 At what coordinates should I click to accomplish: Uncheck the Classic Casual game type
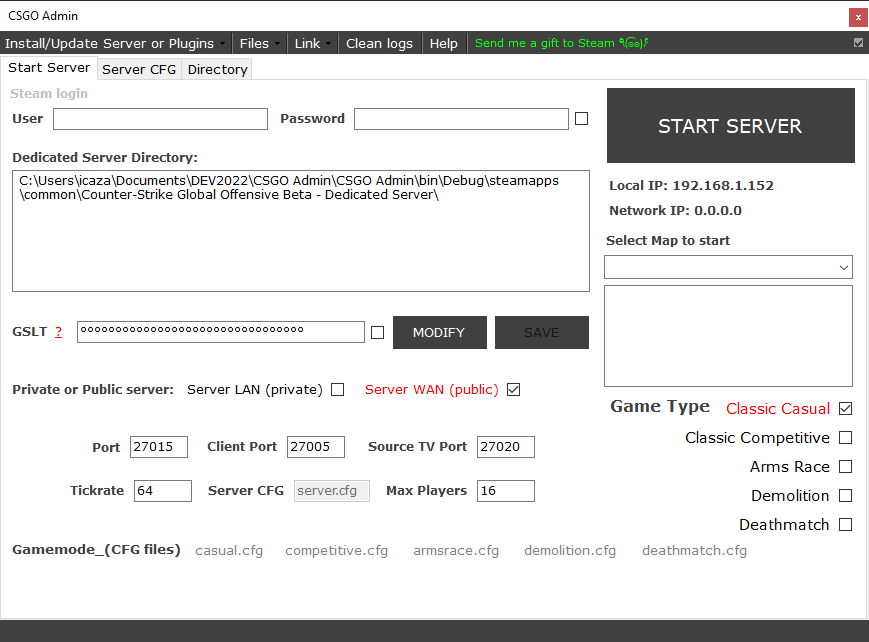coord(845,409)
